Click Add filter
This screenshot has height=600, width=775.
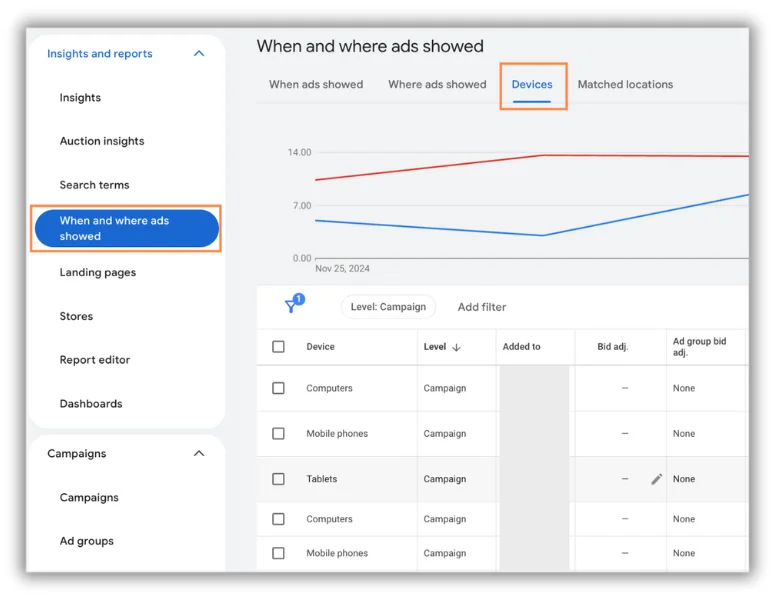pyautogui.click(x=481, y=307)
